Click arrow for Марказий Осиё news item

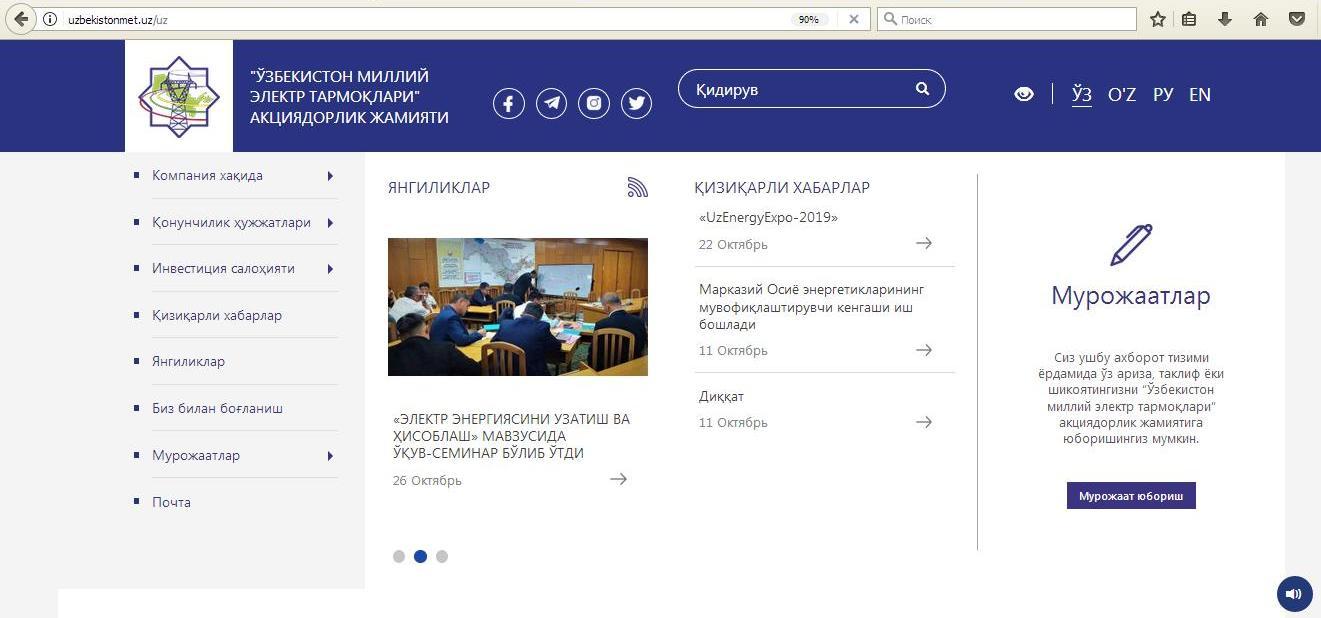click(x=924, y=350)
